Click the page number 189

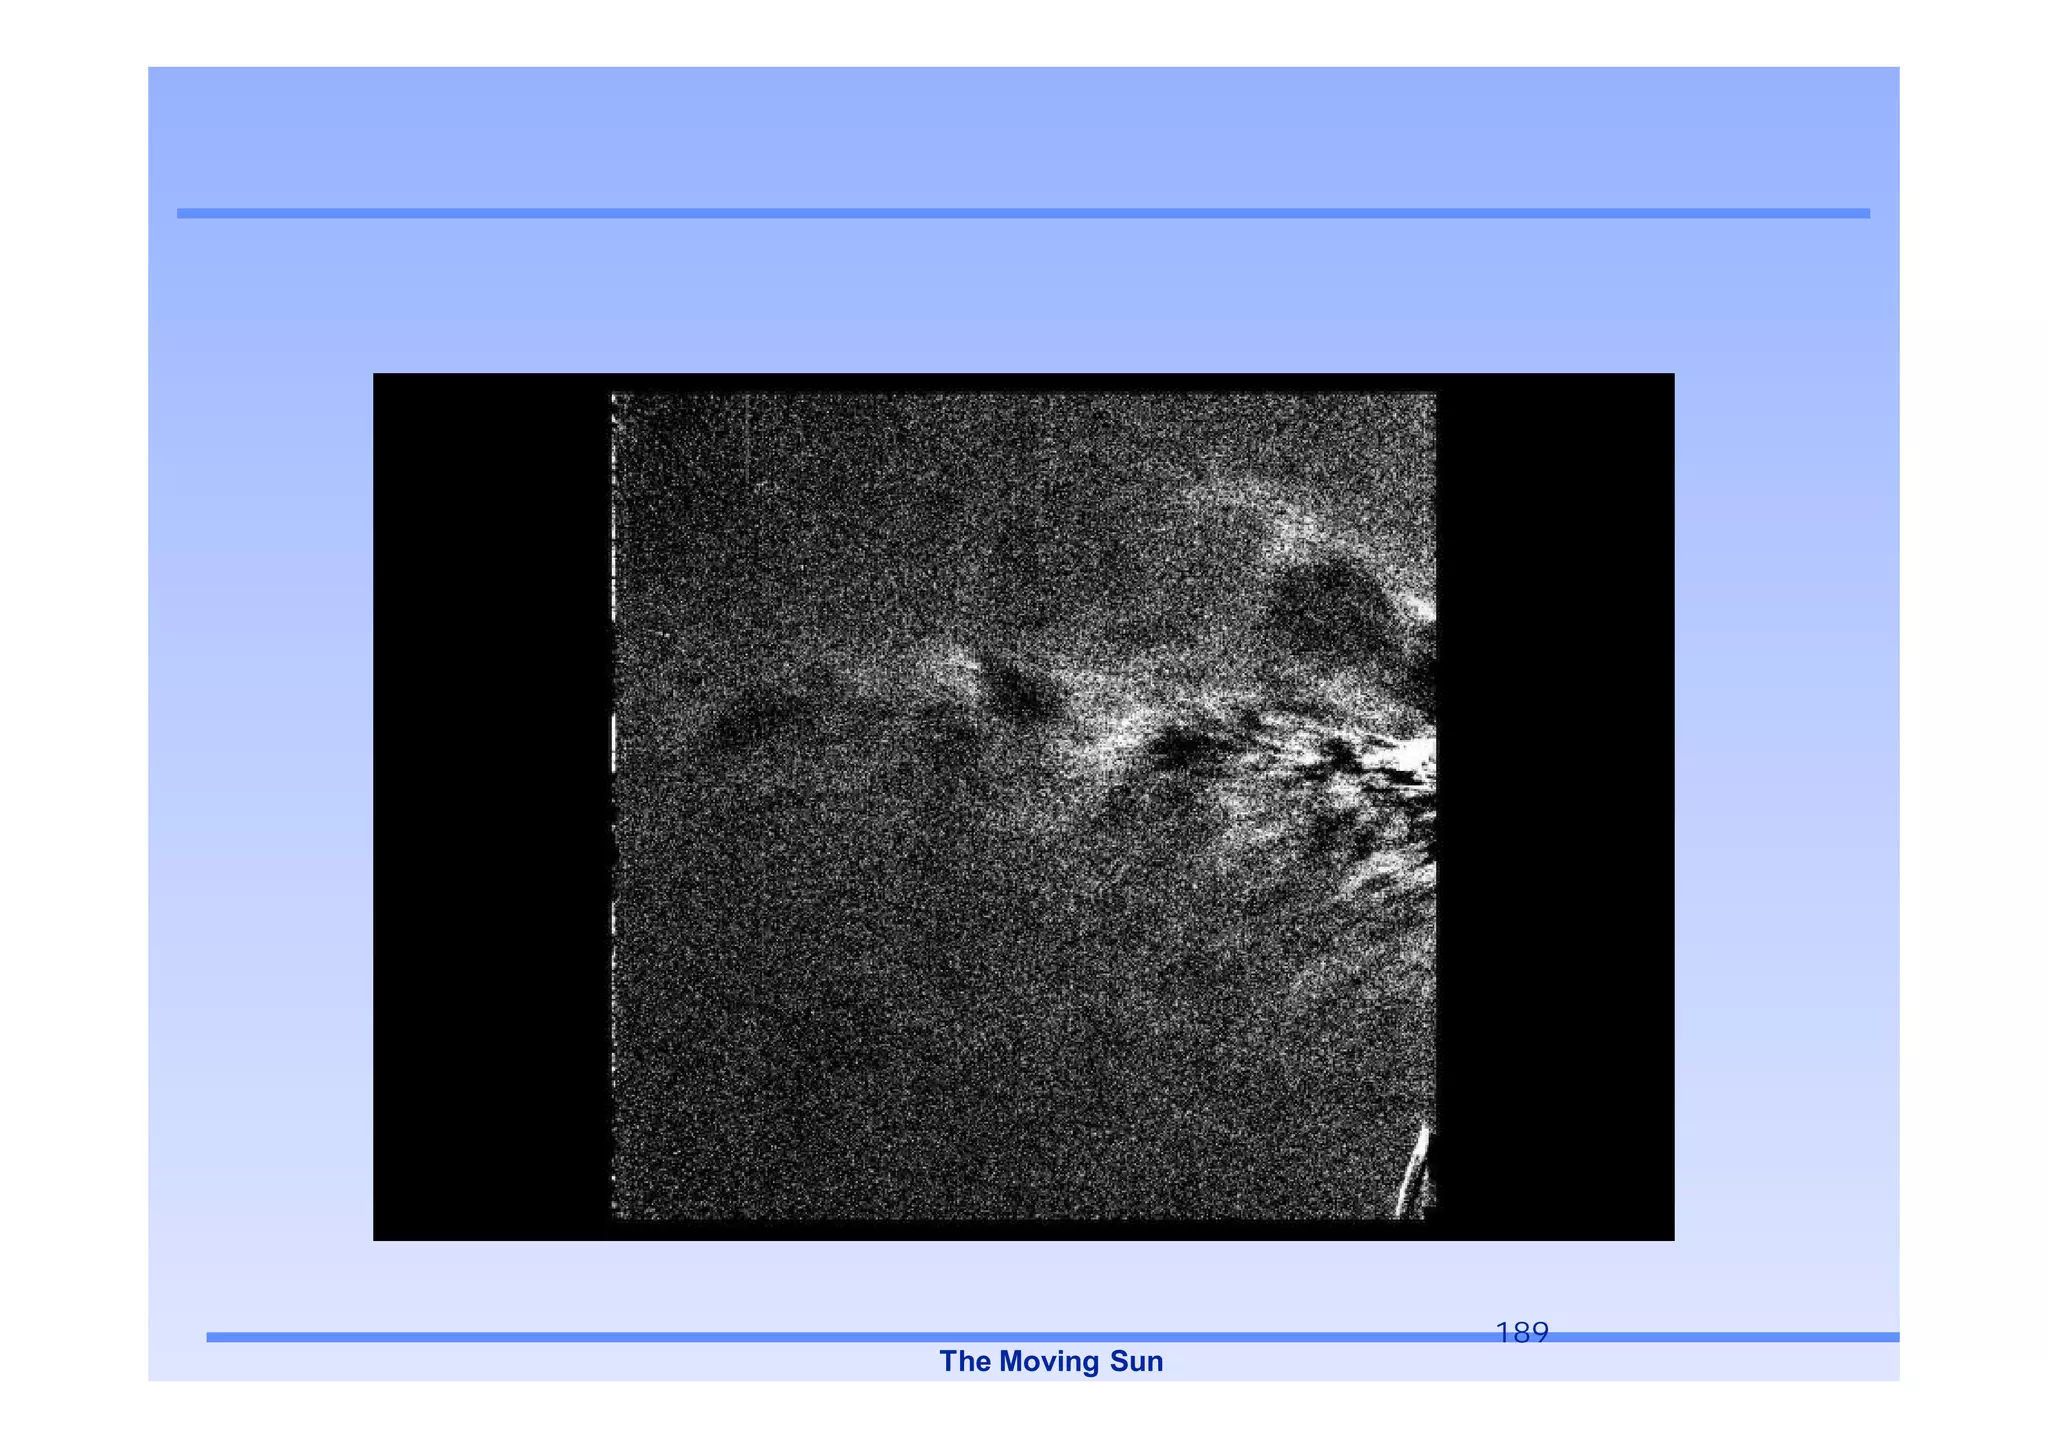point(1521,1332)
